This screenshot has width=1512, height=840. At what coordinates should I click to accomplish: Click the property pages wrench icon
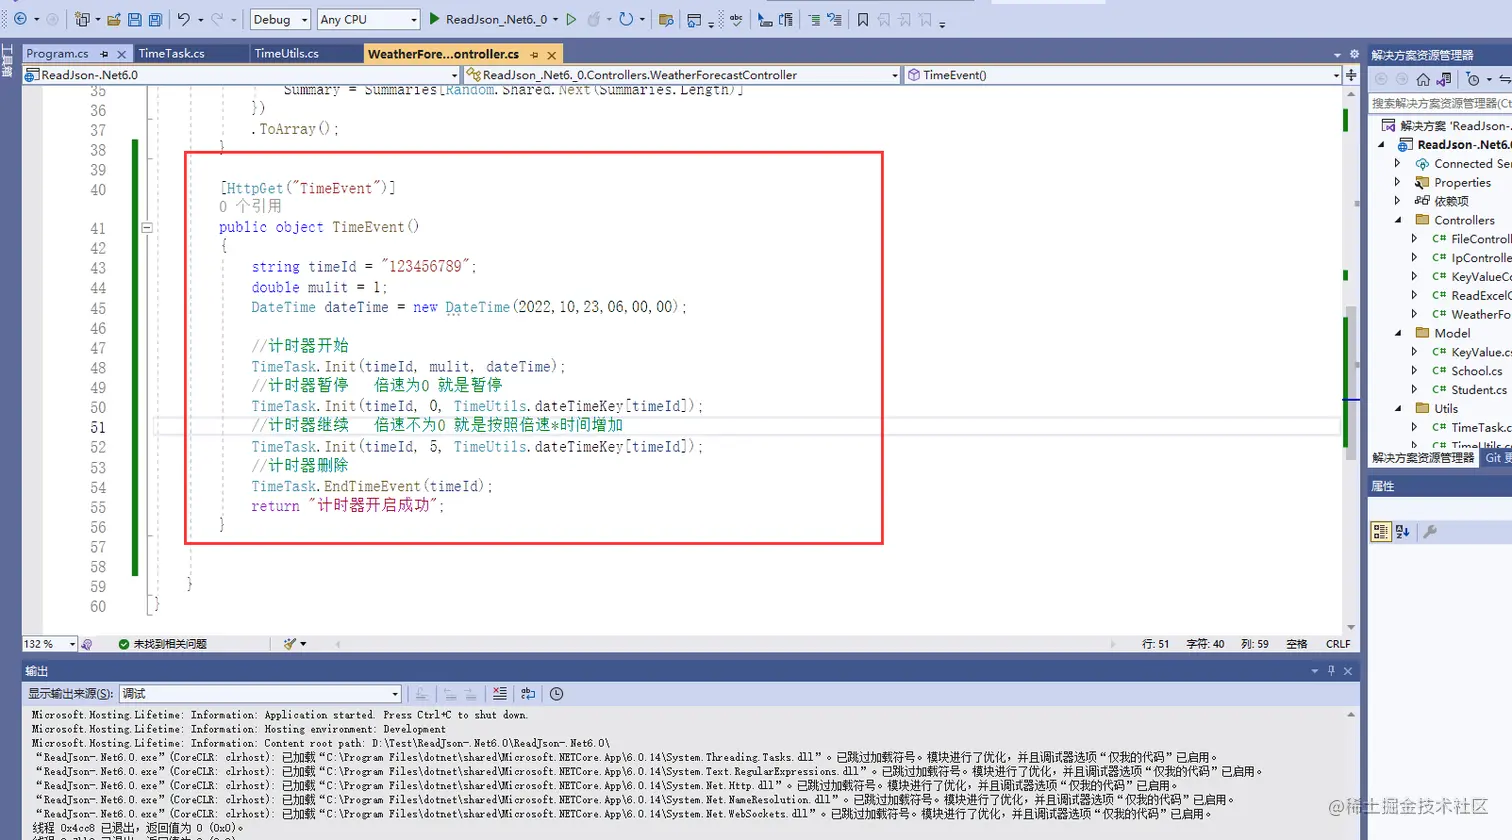[1430, 532]
